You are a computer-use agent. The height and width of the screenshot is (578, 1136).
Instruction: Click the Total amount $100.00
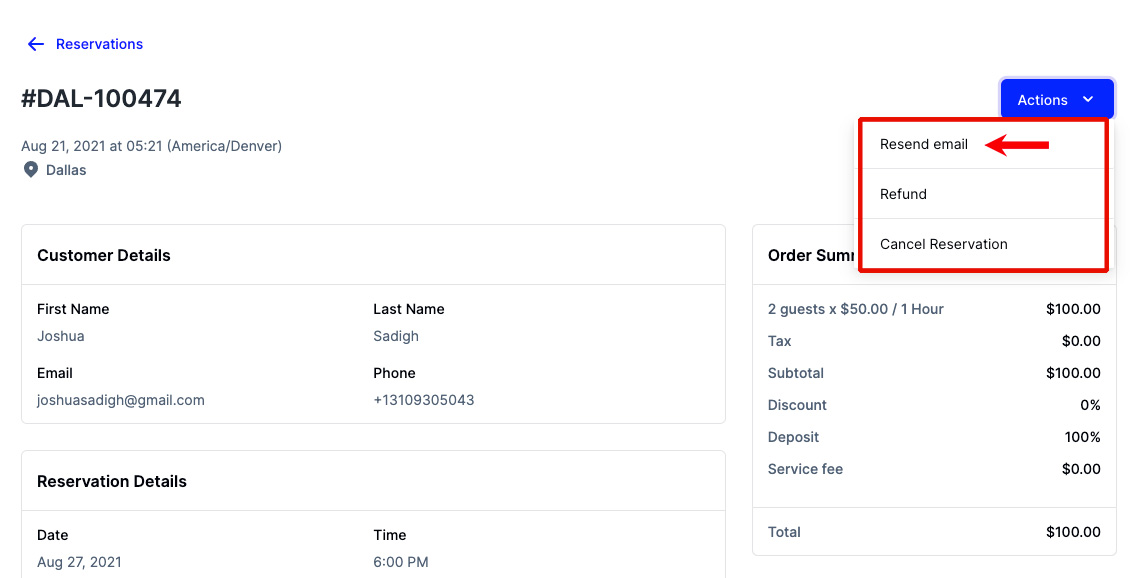tap(1073, 532)
